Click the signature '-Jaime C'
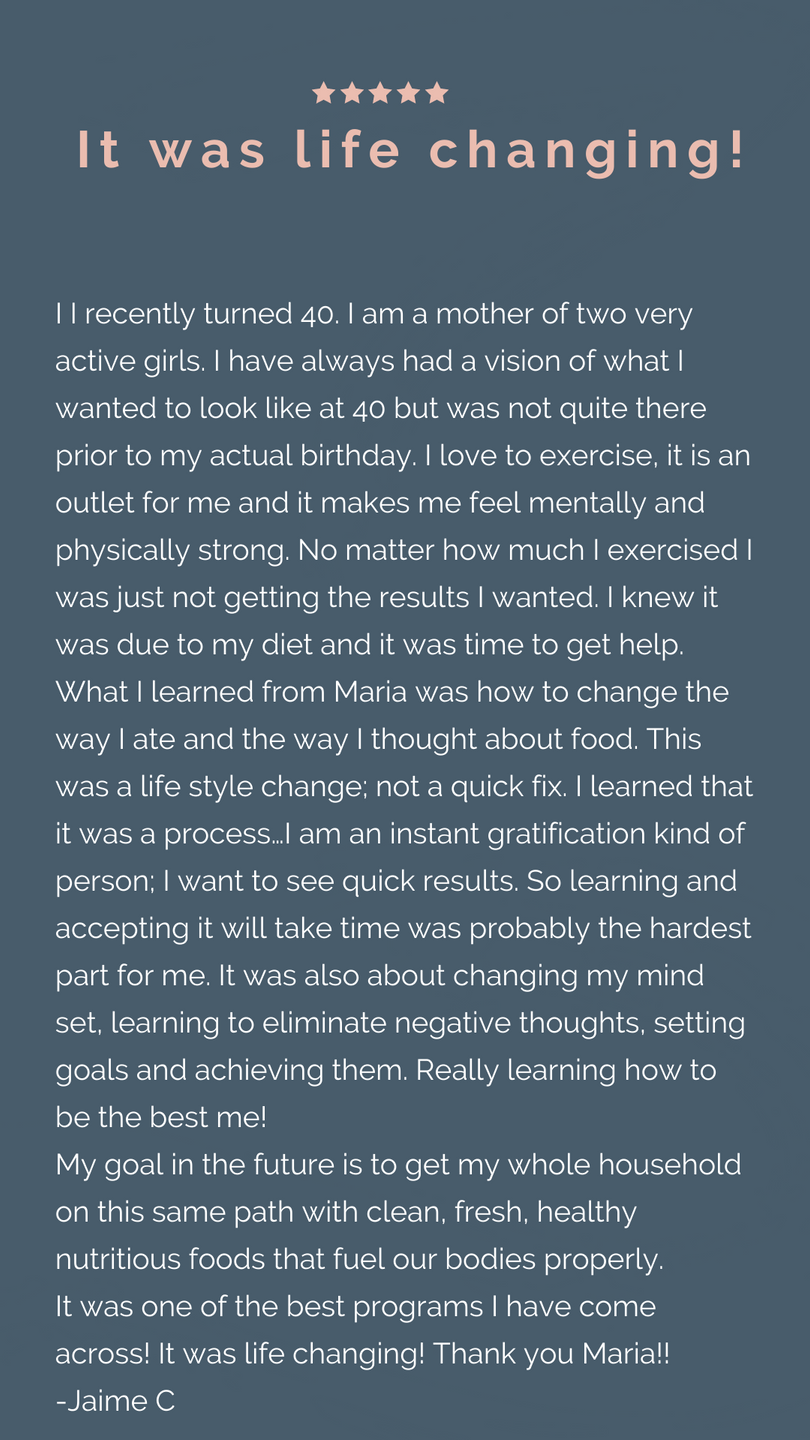 tap(115, 1401)
